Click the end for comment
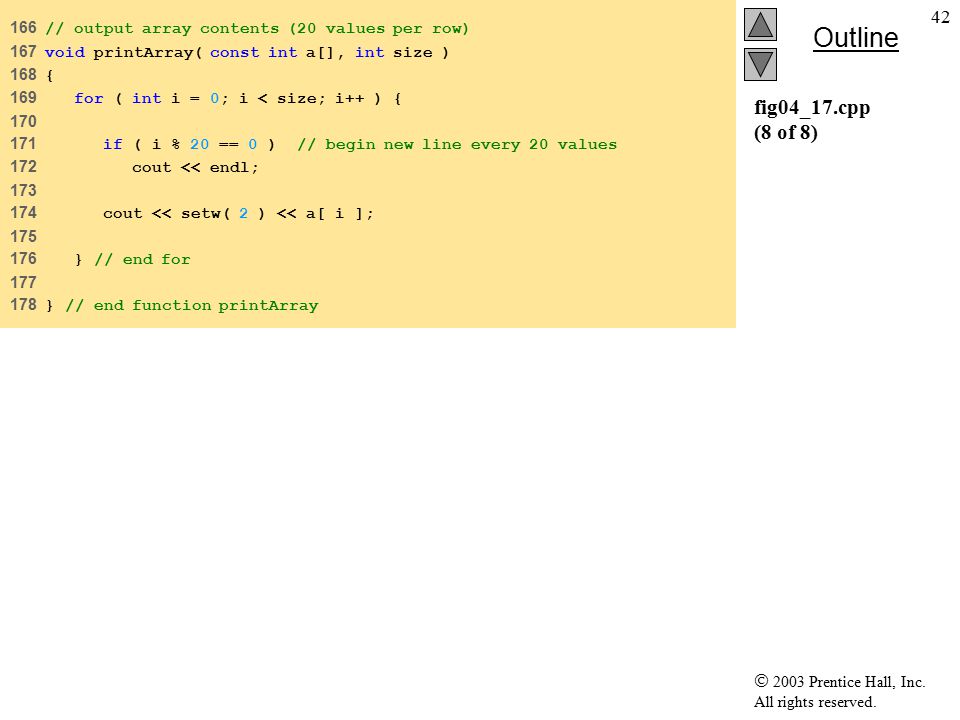The width and height of the screenshot is (960, 720). coord(142,260)
